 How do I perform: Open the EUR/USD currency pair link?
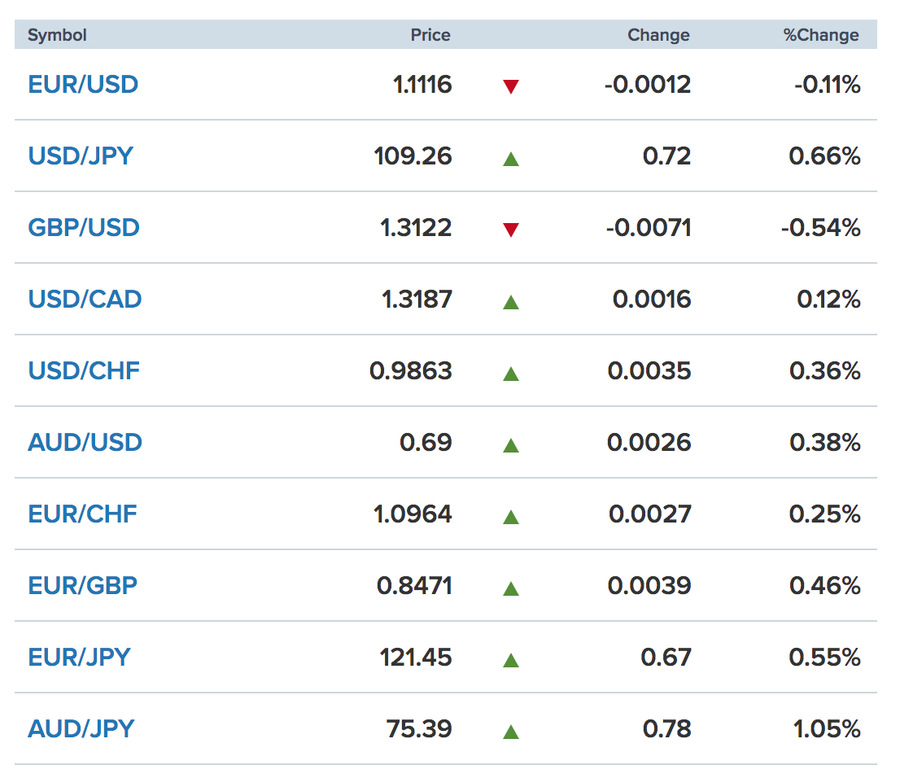point(83,85)
